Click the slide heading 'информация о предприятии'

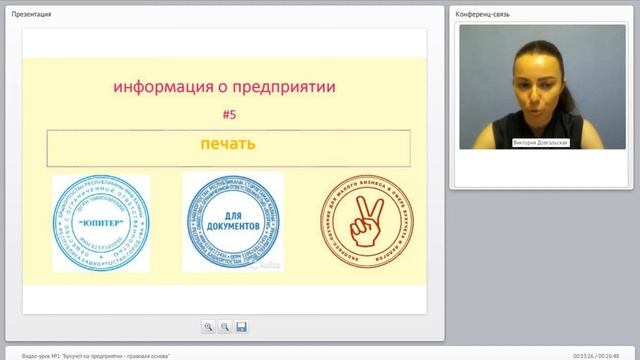[x=224, y=87]
